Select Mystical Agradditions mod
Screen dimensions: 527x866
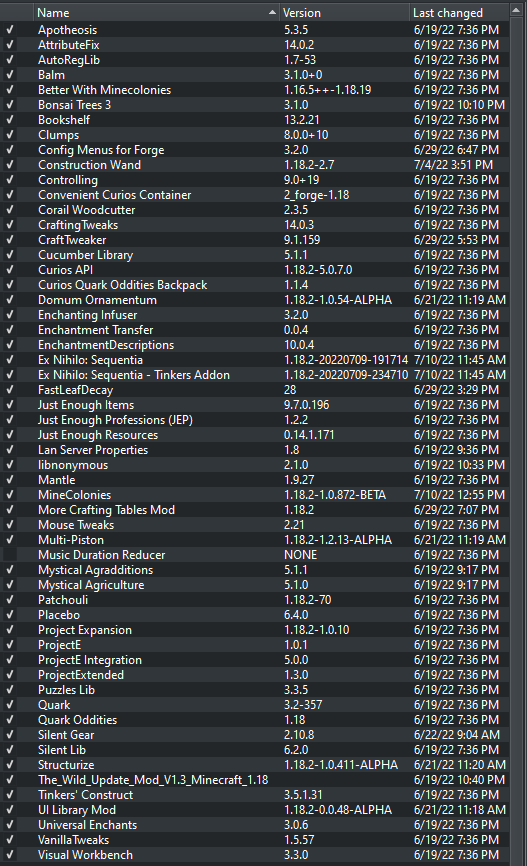point(254,570)
